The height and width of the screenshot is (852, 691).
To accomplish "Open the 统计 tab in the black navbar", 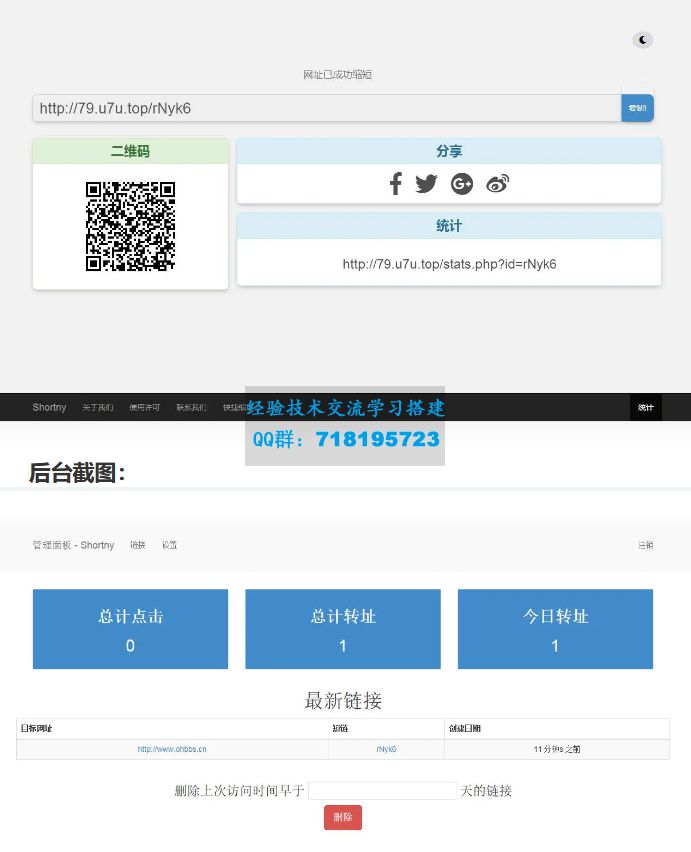I will [x=646, y=407].
